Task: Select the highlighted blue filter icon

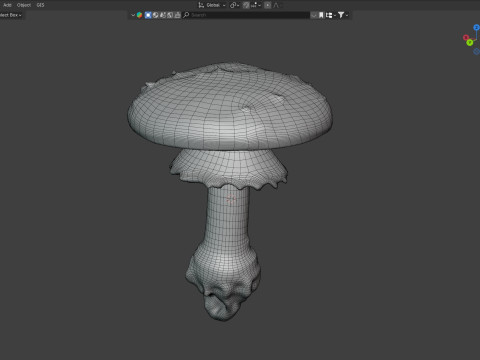Action: coord(148,15)
